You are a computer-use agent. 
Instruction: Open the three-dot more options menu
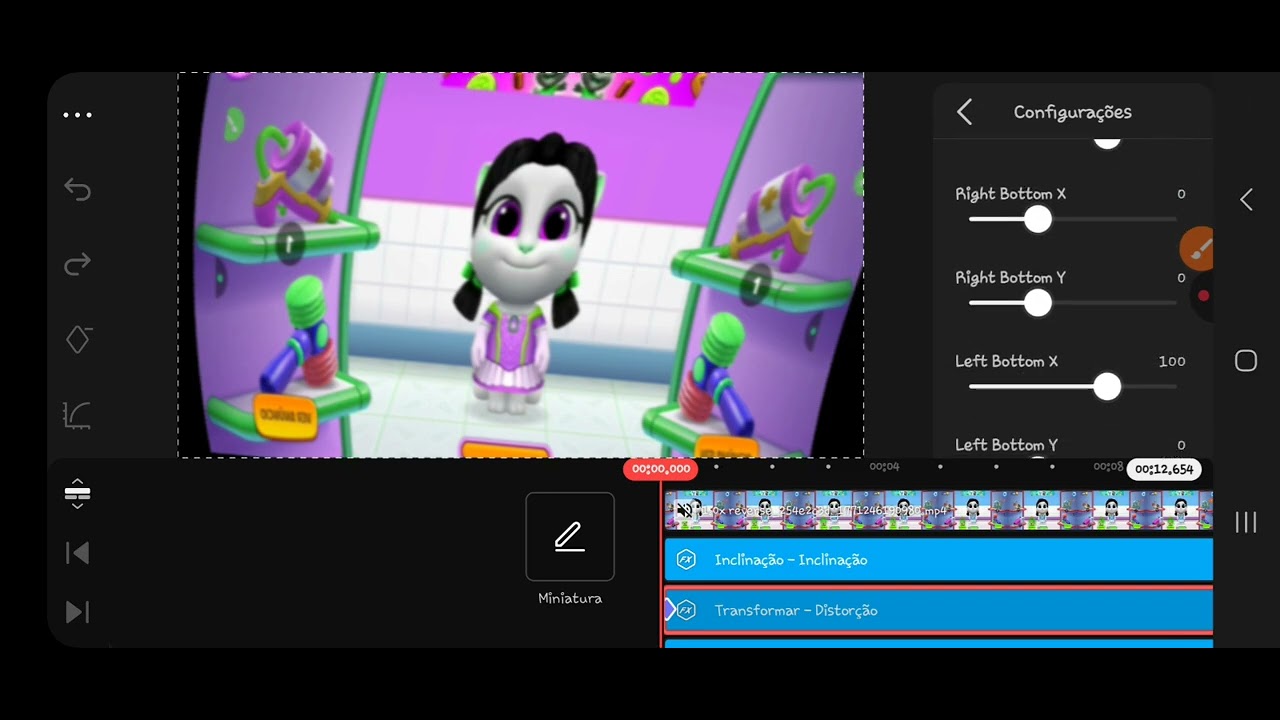(77, 115)
